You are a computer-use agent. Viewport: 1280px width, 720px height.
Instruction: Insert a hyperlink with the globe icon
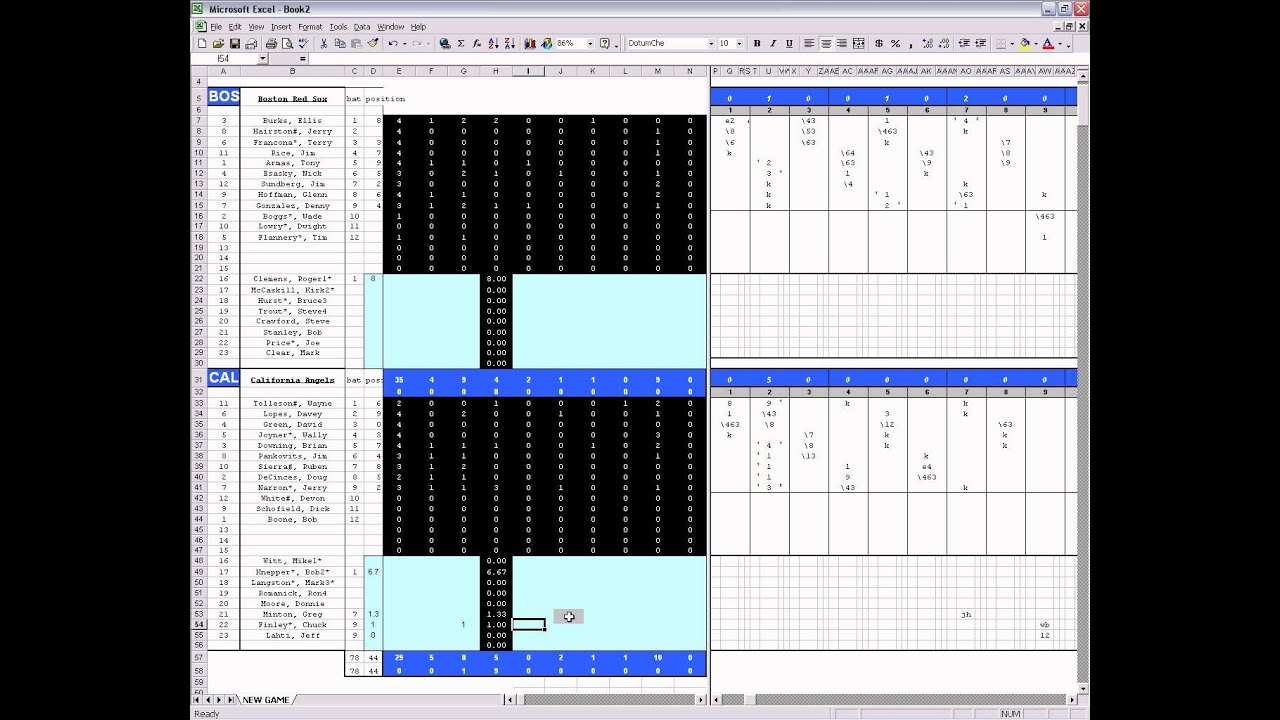(445, 44)
